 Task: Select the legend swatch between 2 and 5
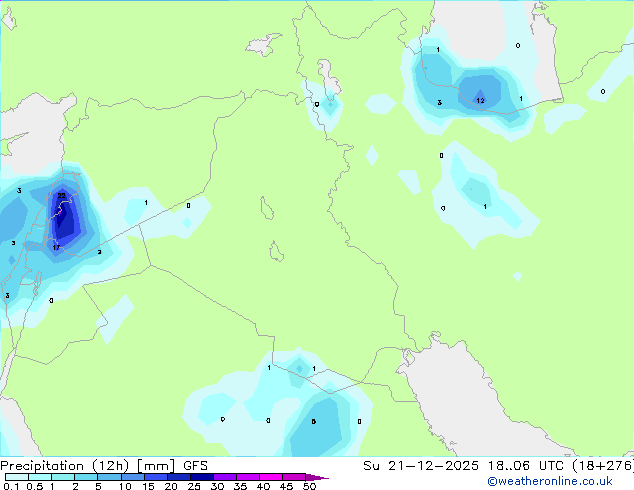point(86,477)
